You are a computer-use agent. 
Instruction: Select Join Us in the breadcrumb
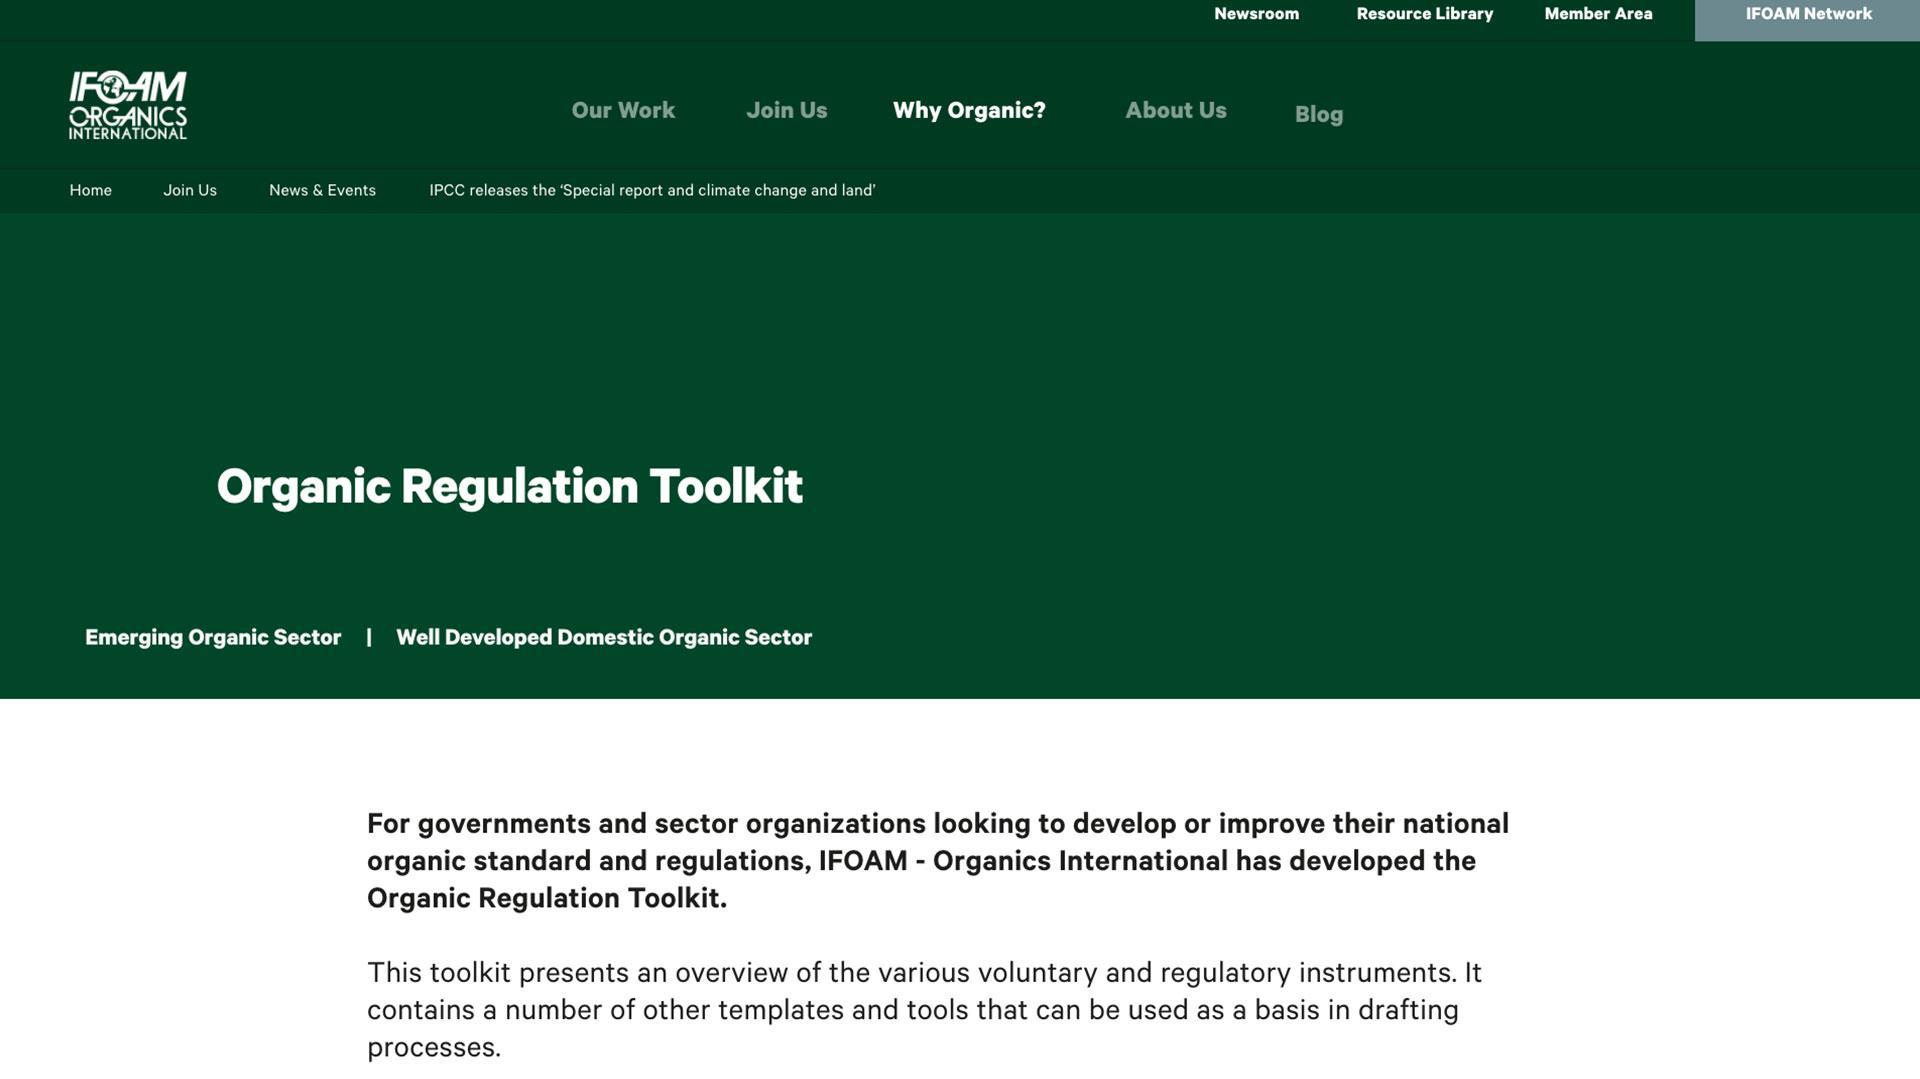coord(190,190)
